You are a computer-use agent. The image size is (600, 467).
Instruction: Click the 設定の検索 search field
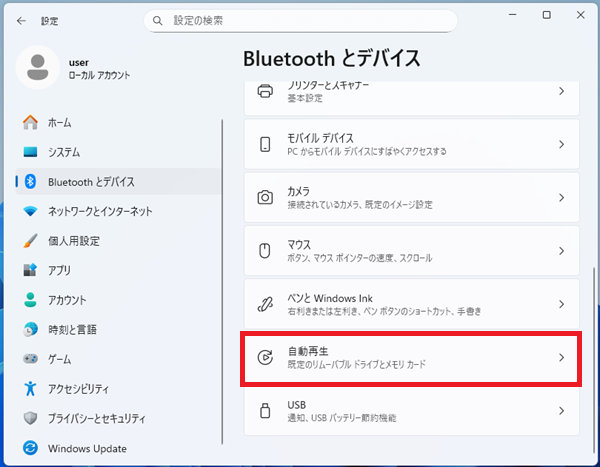pyautogui.click(x=300, y=21)
